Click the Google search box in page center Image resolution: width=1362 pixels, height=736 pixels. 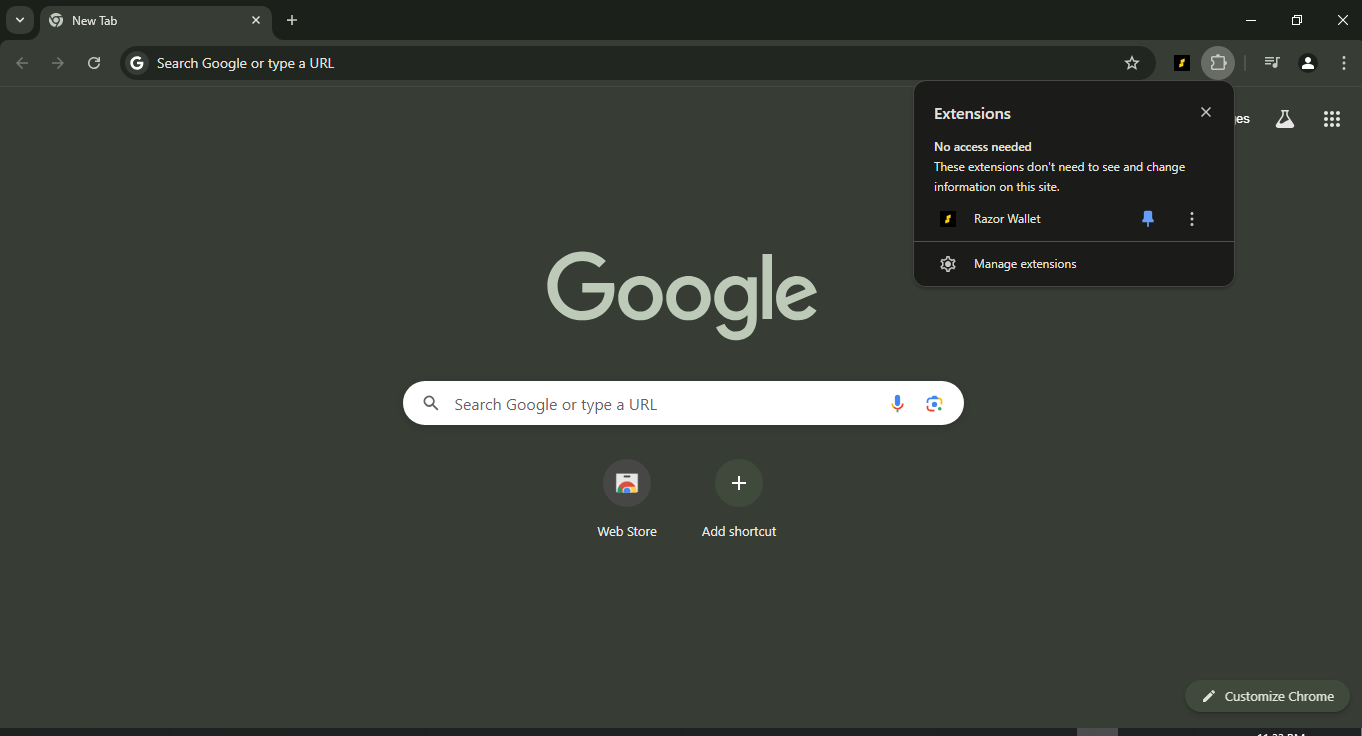(660, 404)
